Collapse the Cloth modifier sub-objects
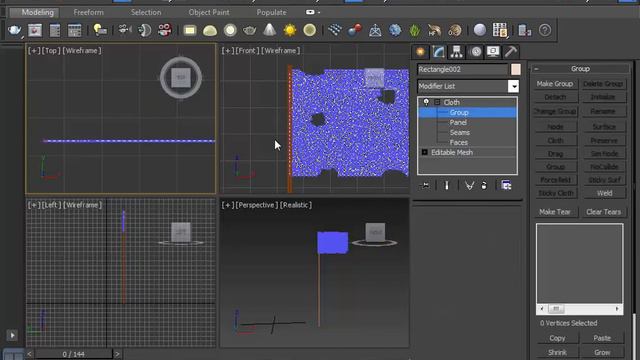The width and height of the screenshot is (640, 360). click(437, 102)
